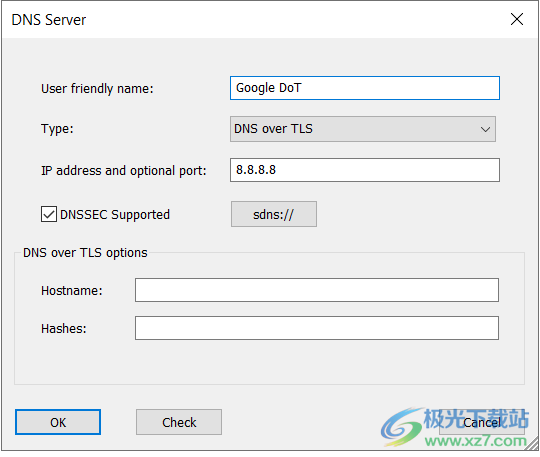Test the server with the Check button

click(x=179, y=422)
